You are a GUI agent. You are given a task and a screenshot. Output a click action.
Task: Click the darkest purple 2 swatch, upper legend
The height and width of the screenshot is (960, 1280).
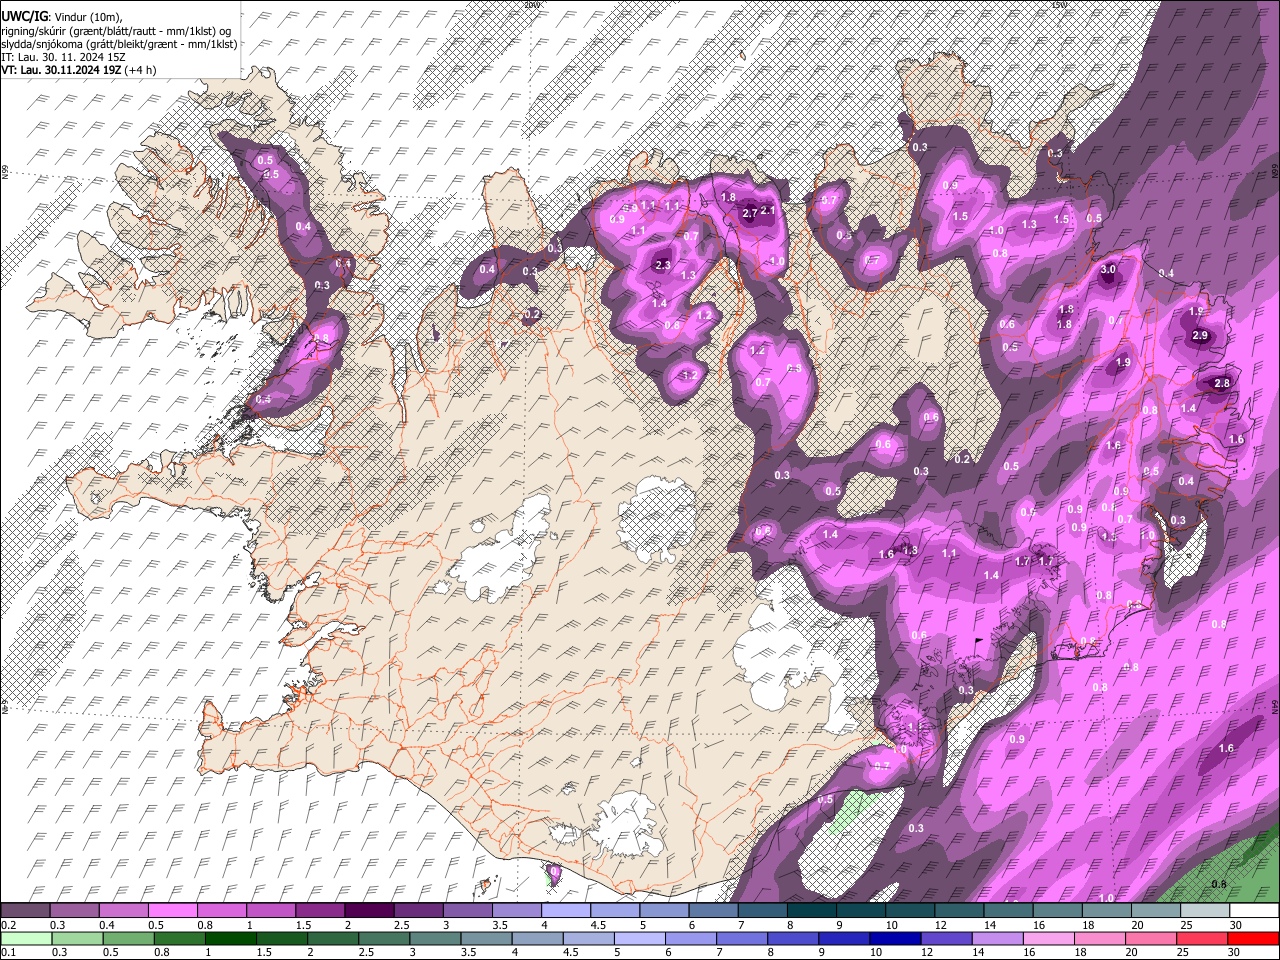tap(369, 910)
